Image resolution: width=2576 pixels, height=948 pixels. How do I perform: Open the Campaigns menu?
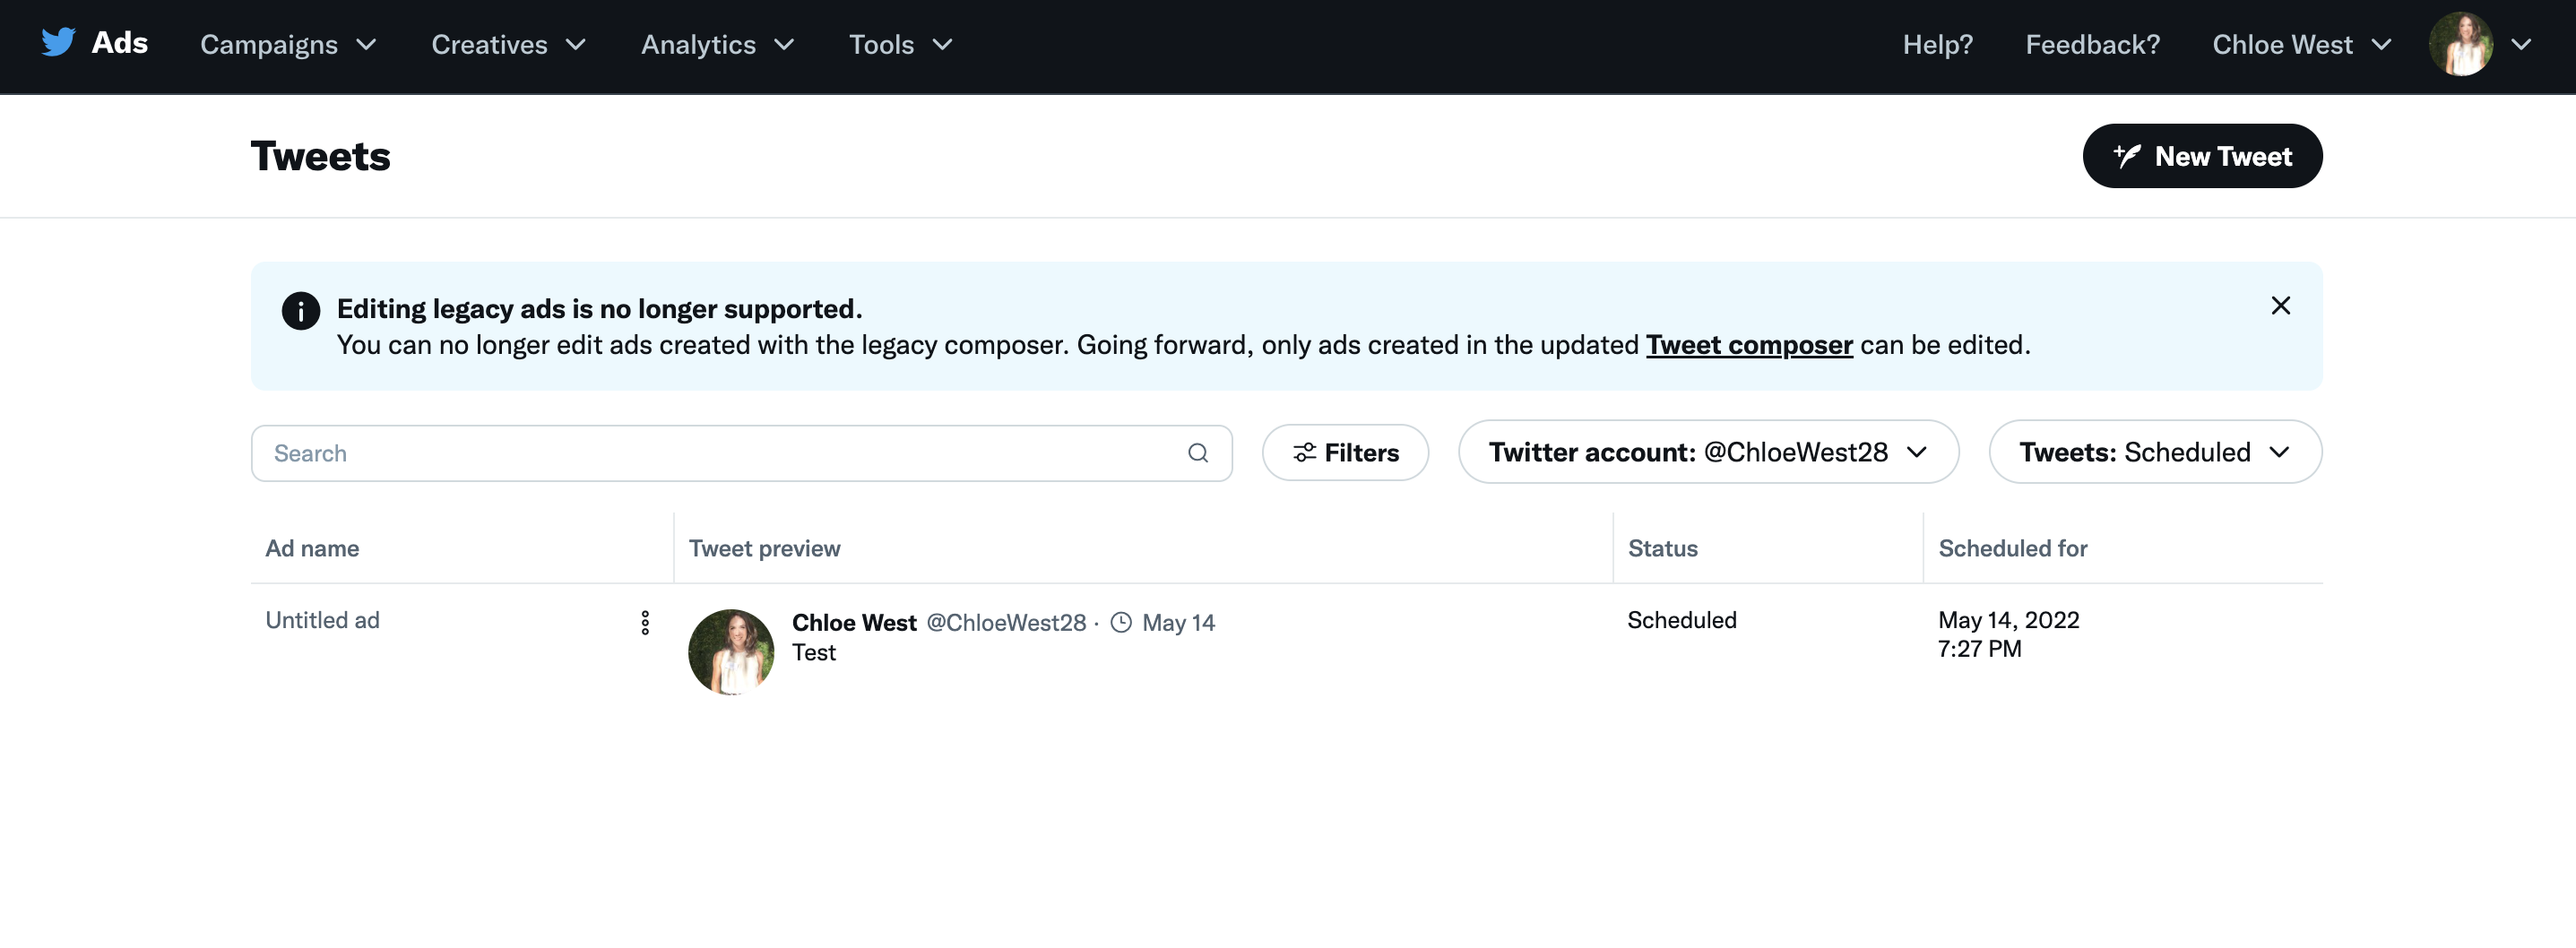(x=288, y=44)
